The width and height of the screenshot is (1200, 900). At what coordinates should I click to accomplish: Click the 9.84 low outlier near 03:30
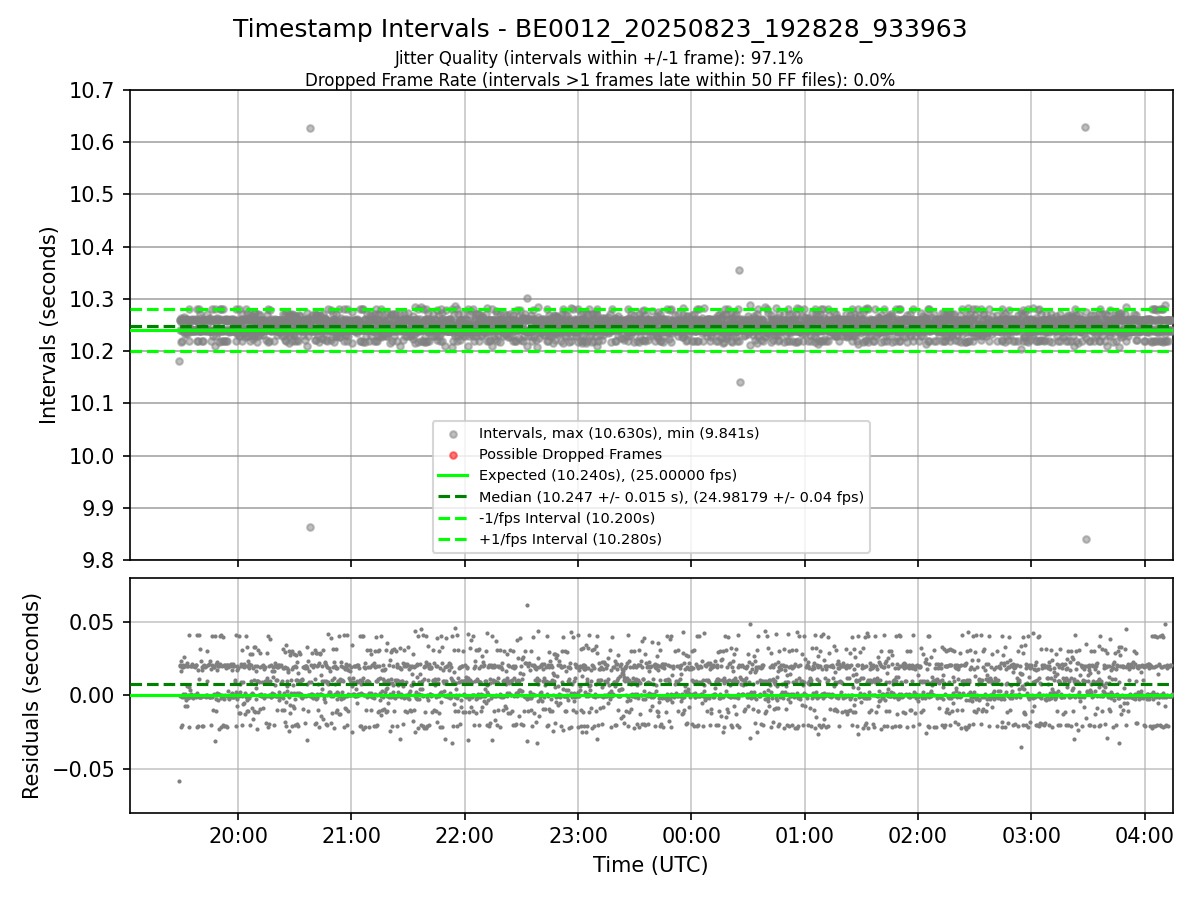(1086, 539)
